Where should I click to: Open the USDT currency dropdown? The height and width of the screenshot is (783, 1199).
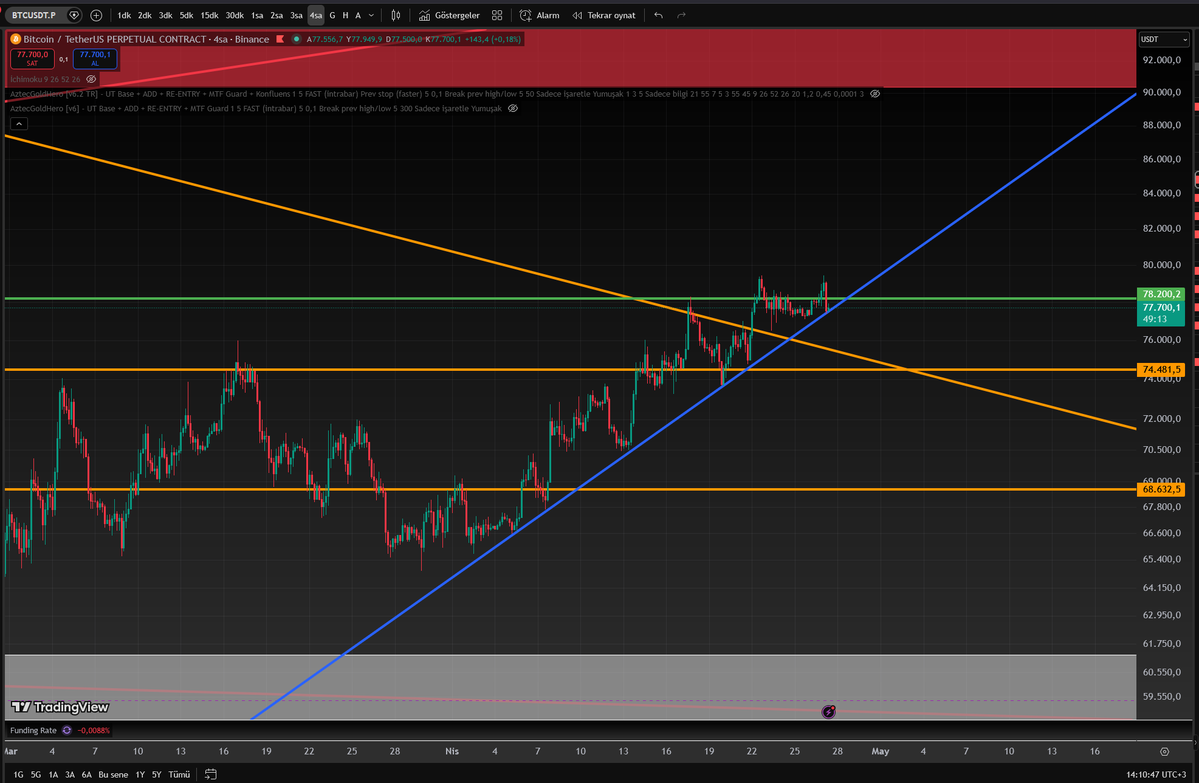coord(1163,39)
